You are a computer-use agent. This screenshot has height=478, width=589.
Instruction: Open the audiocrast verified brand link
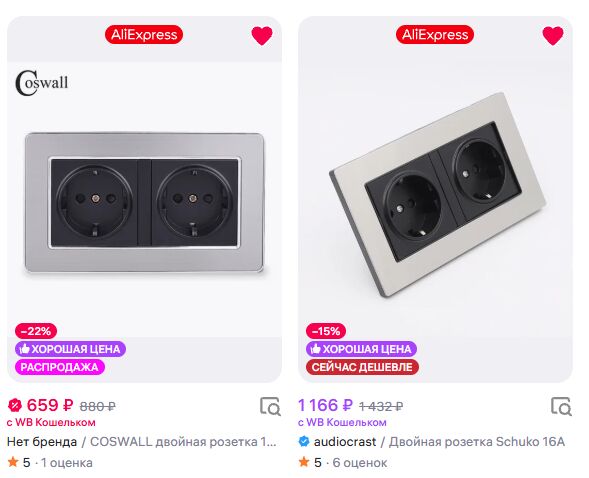[337, 442]
